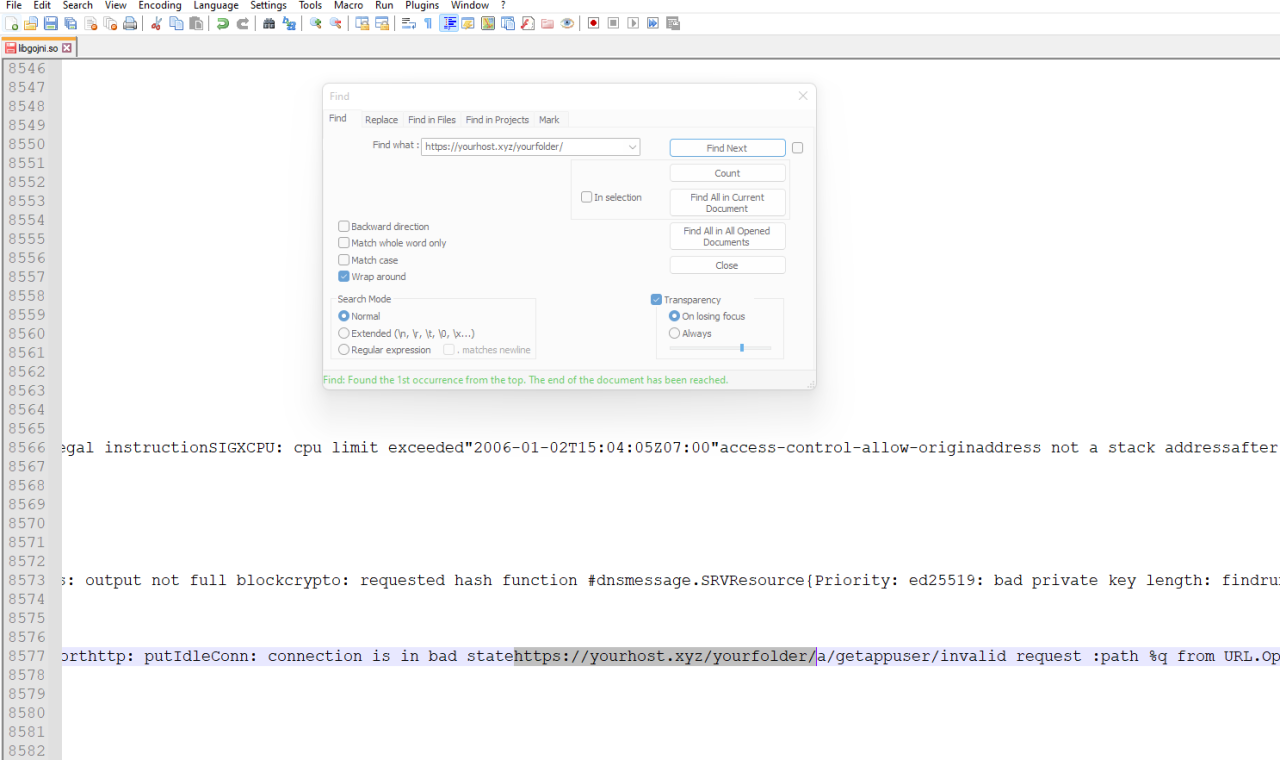Click the Save file toolbar icon
This screenshot has height=760, width=1280.
[x=50, y=23]
